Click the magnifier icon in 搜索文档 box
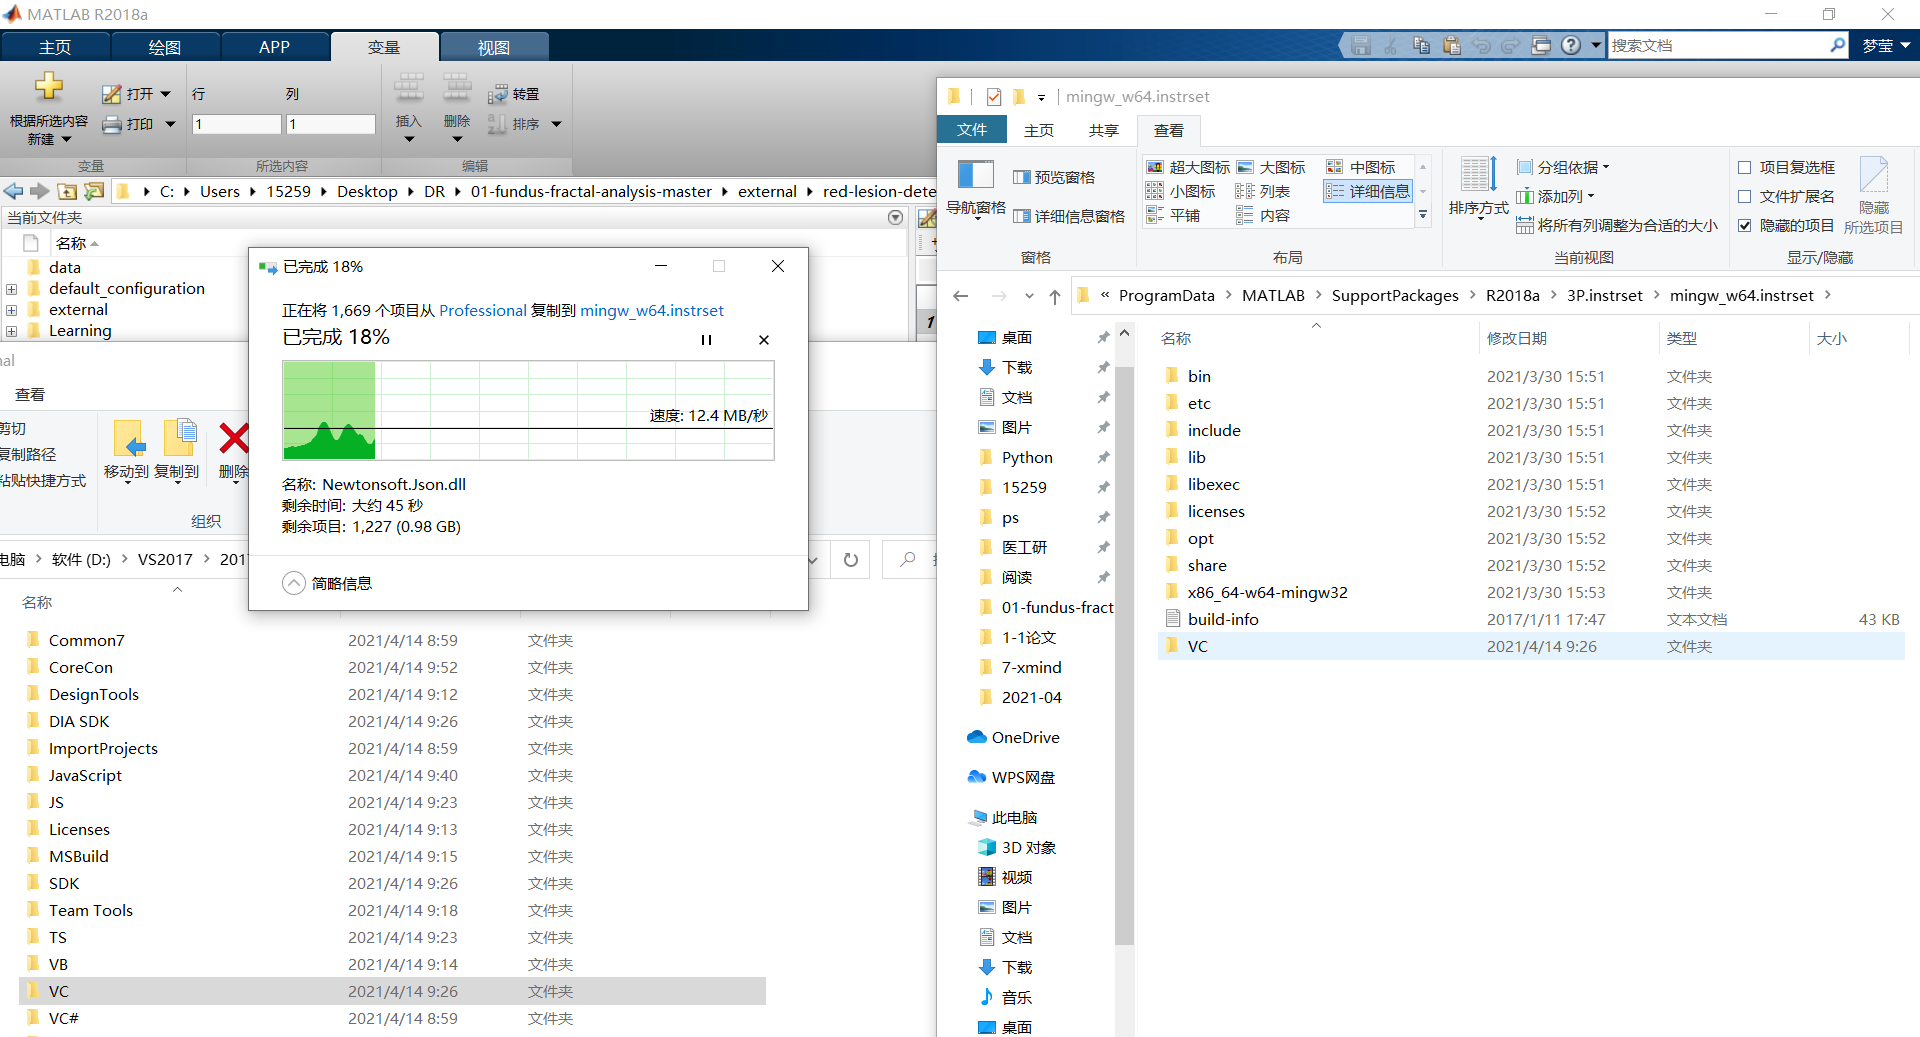The height and width of the screenshot is (1037, 1920). (x=1837, y=45)
